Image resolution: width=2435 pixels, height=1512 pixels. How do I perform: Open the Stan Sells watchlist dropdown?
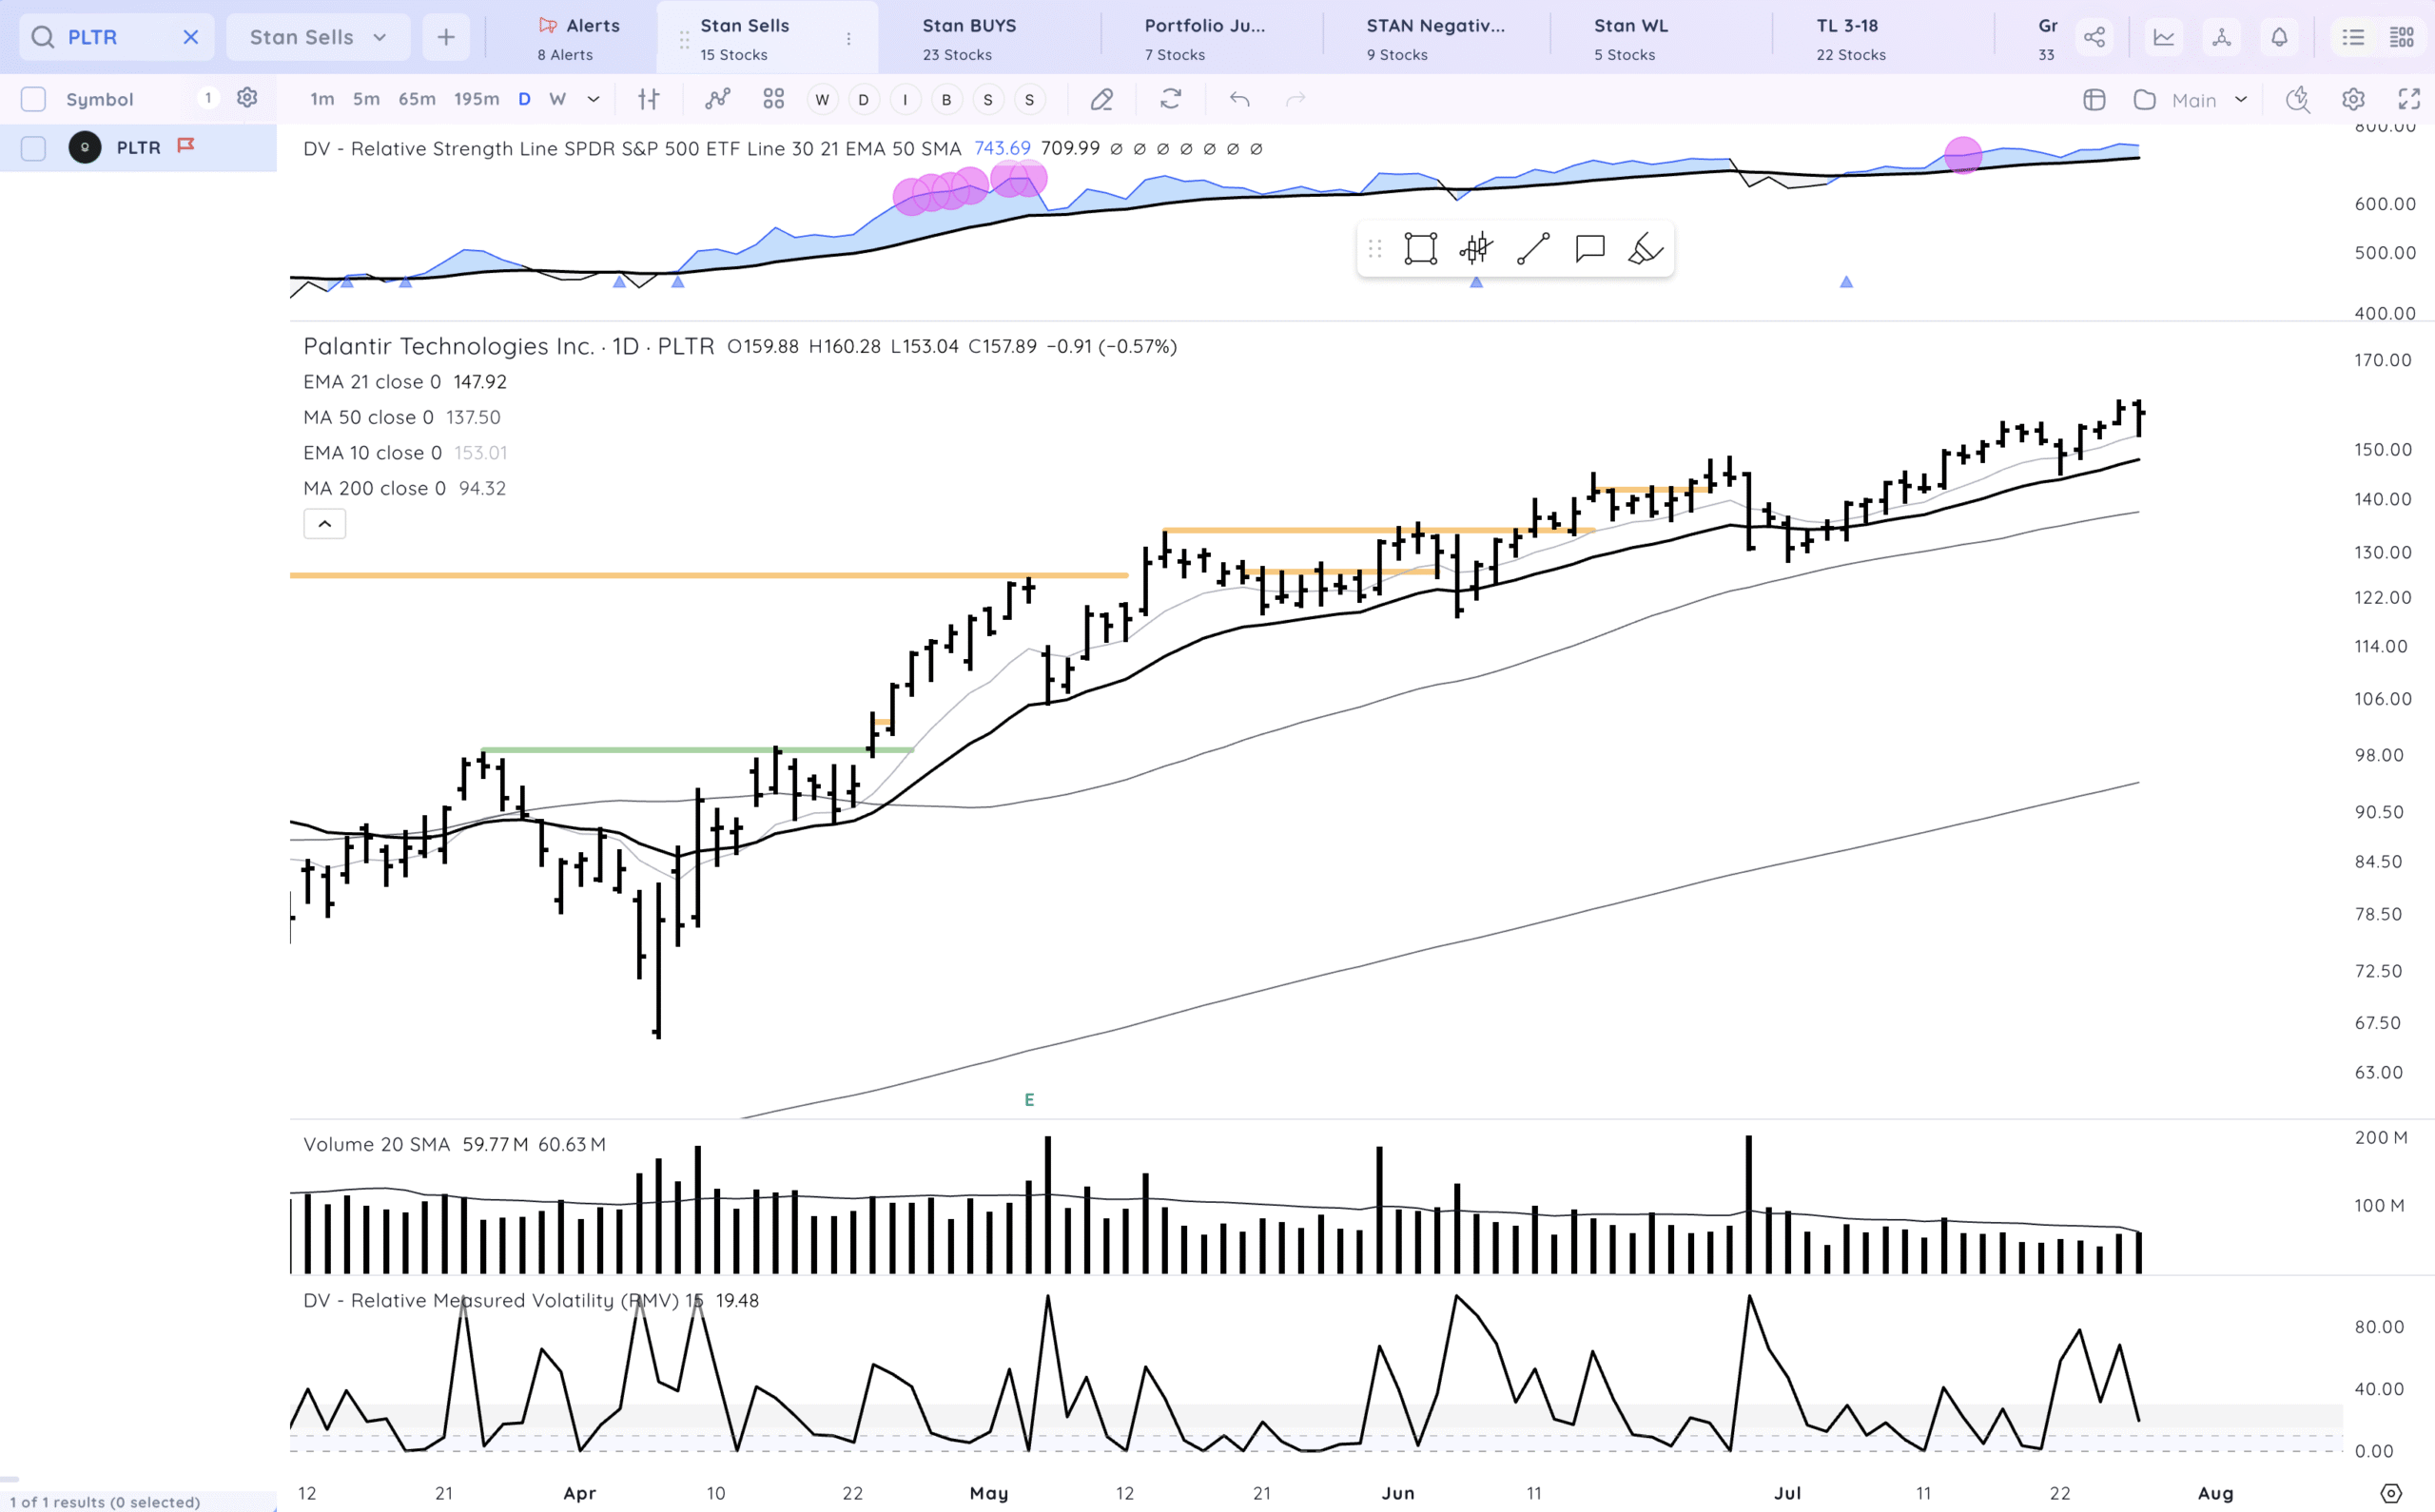(x=318, y=37)
